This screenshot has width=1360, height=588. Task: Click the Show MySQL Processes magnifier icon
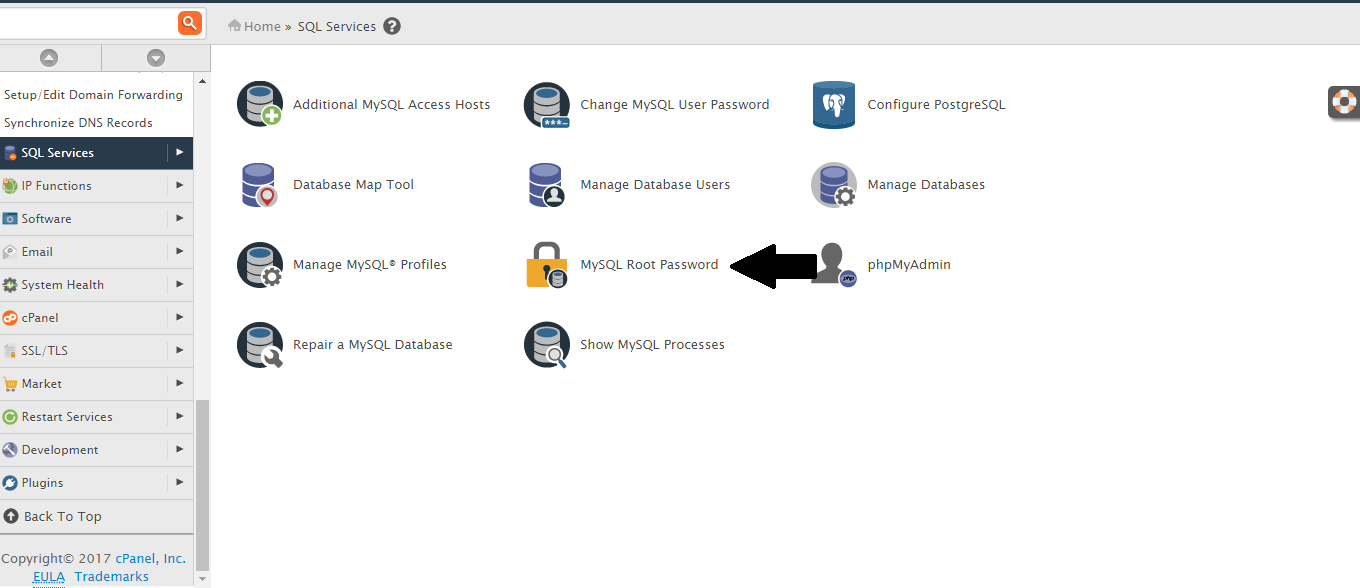point(547,345)
